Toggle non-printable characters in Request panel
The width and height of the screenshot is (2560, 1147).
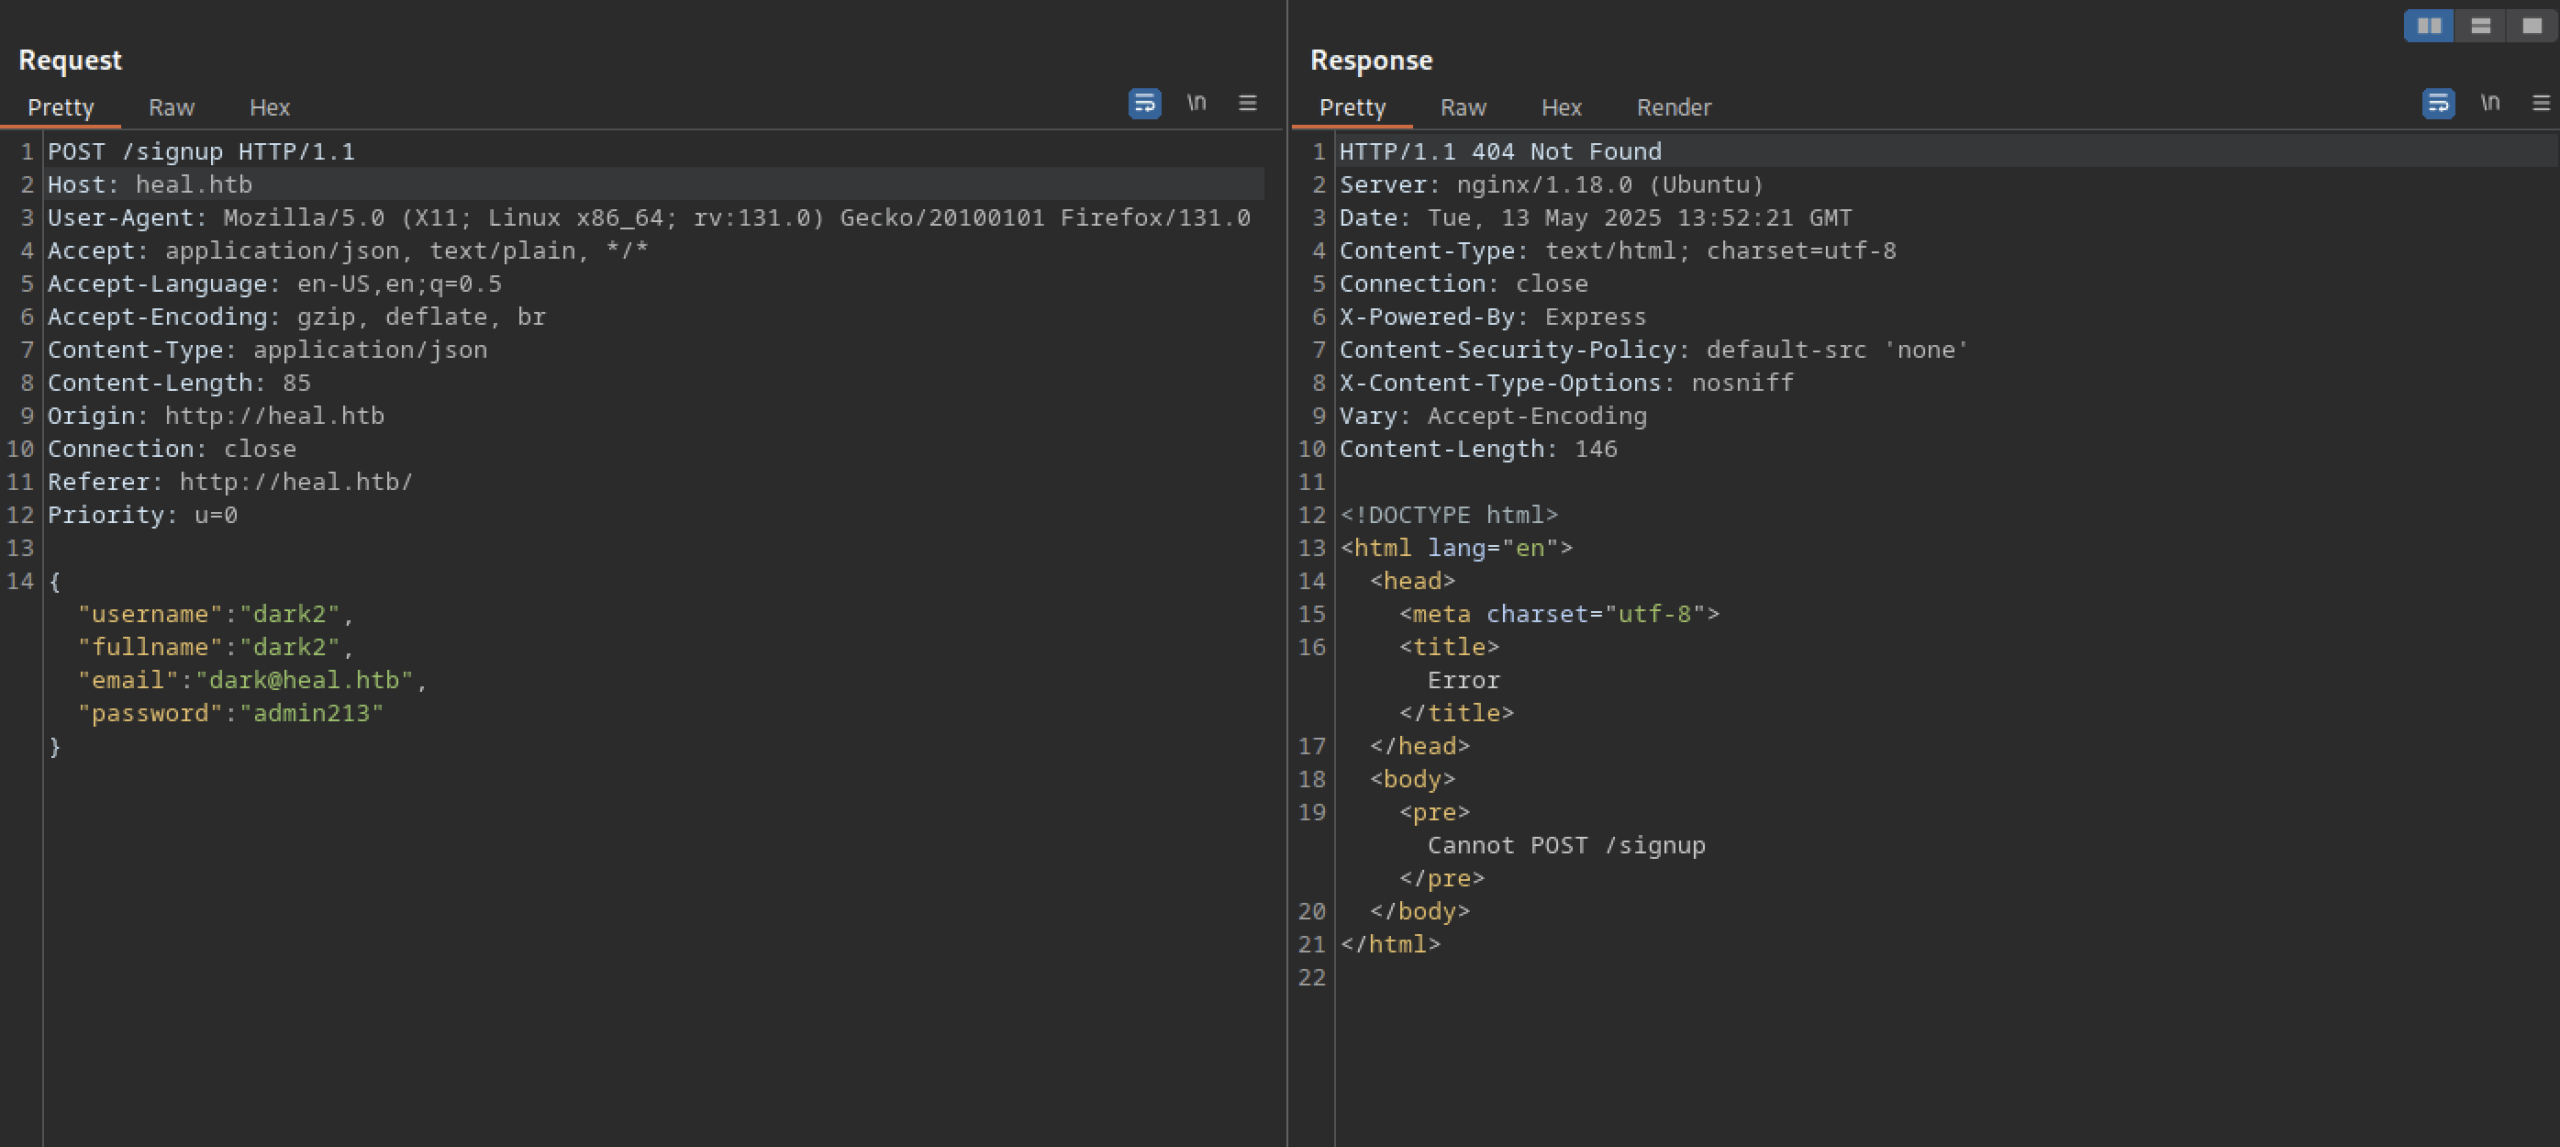coord(1196,103)
